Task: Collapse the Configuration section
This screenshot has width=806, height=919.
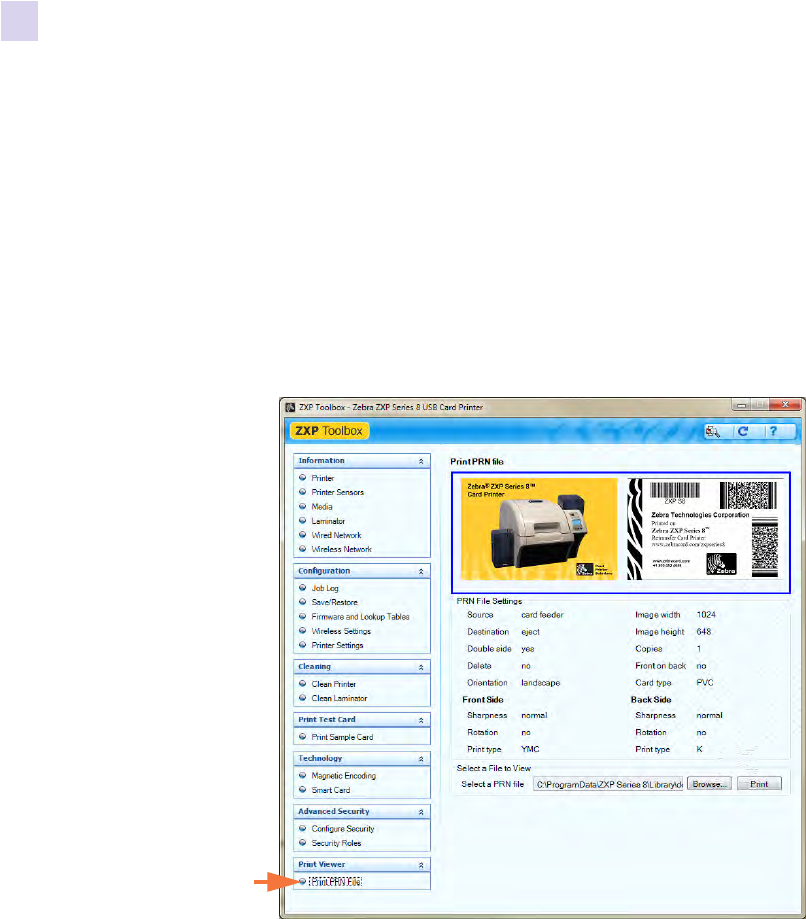Action: click(x=421, y=571)
